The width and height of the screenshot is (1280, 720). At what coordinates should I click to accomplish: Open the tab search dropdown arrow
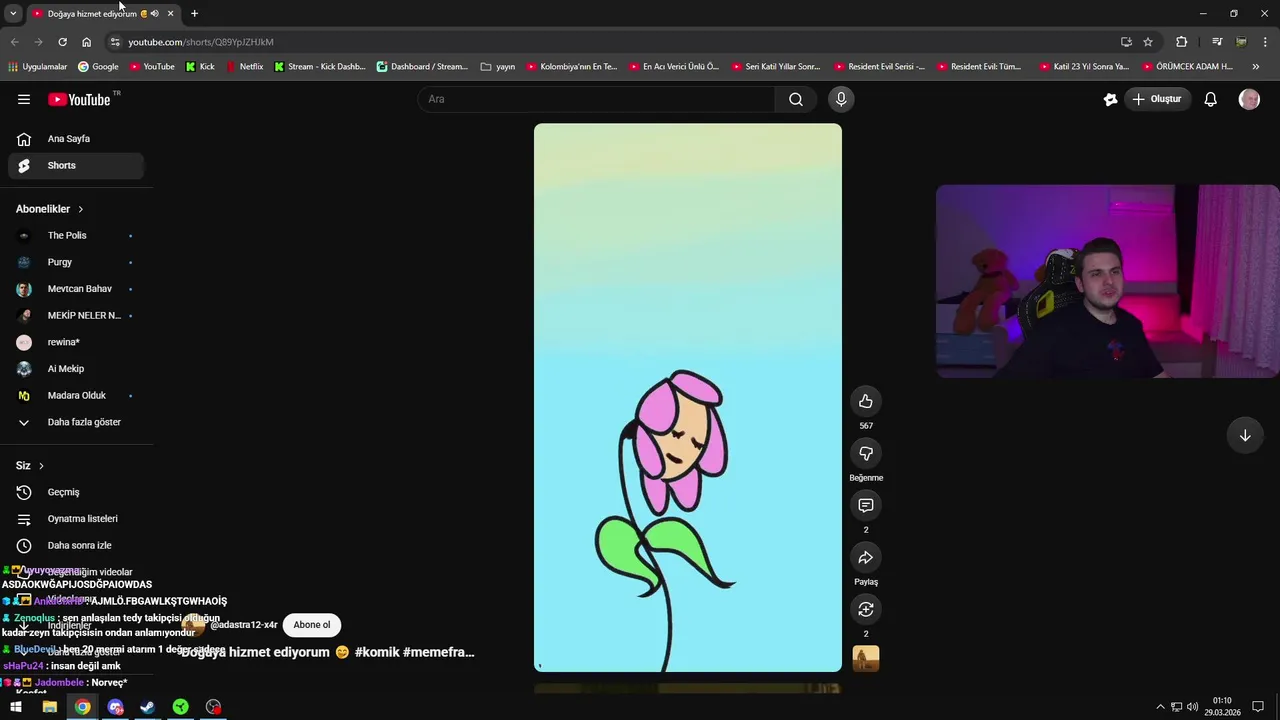pyautogui.click(x=13, y=14)
